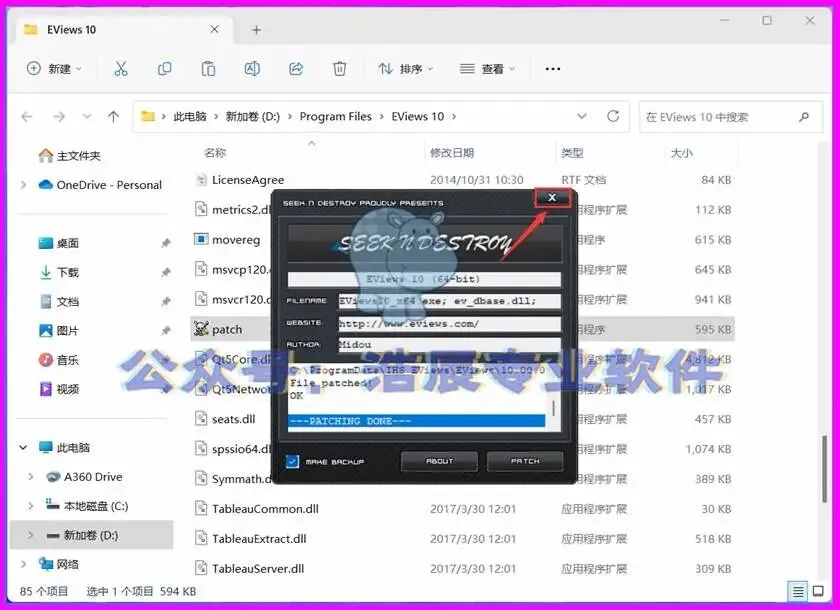The height and width of the screenshot is (610, 840).
Task: Go back with the left arrow
Action: [x=27, y=116]
